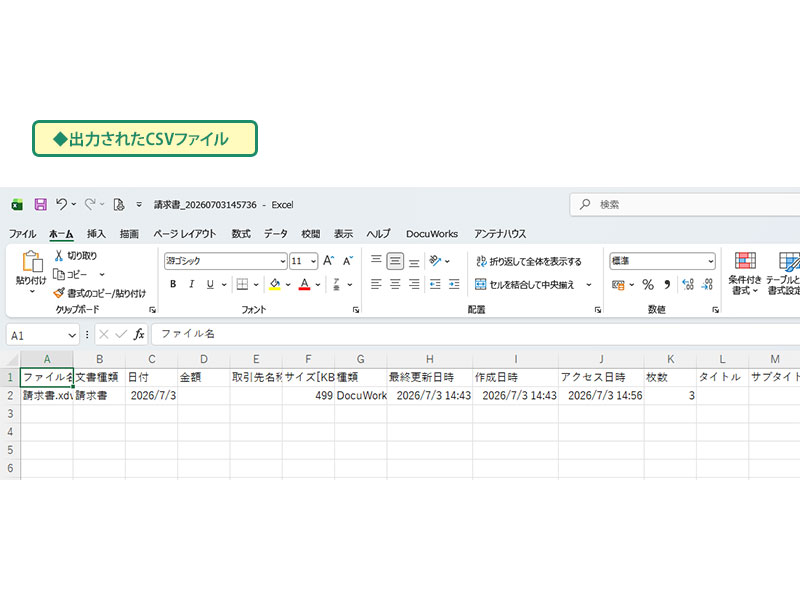Open font group dialog launcher
Screen dimensions: 800x600
356,310
